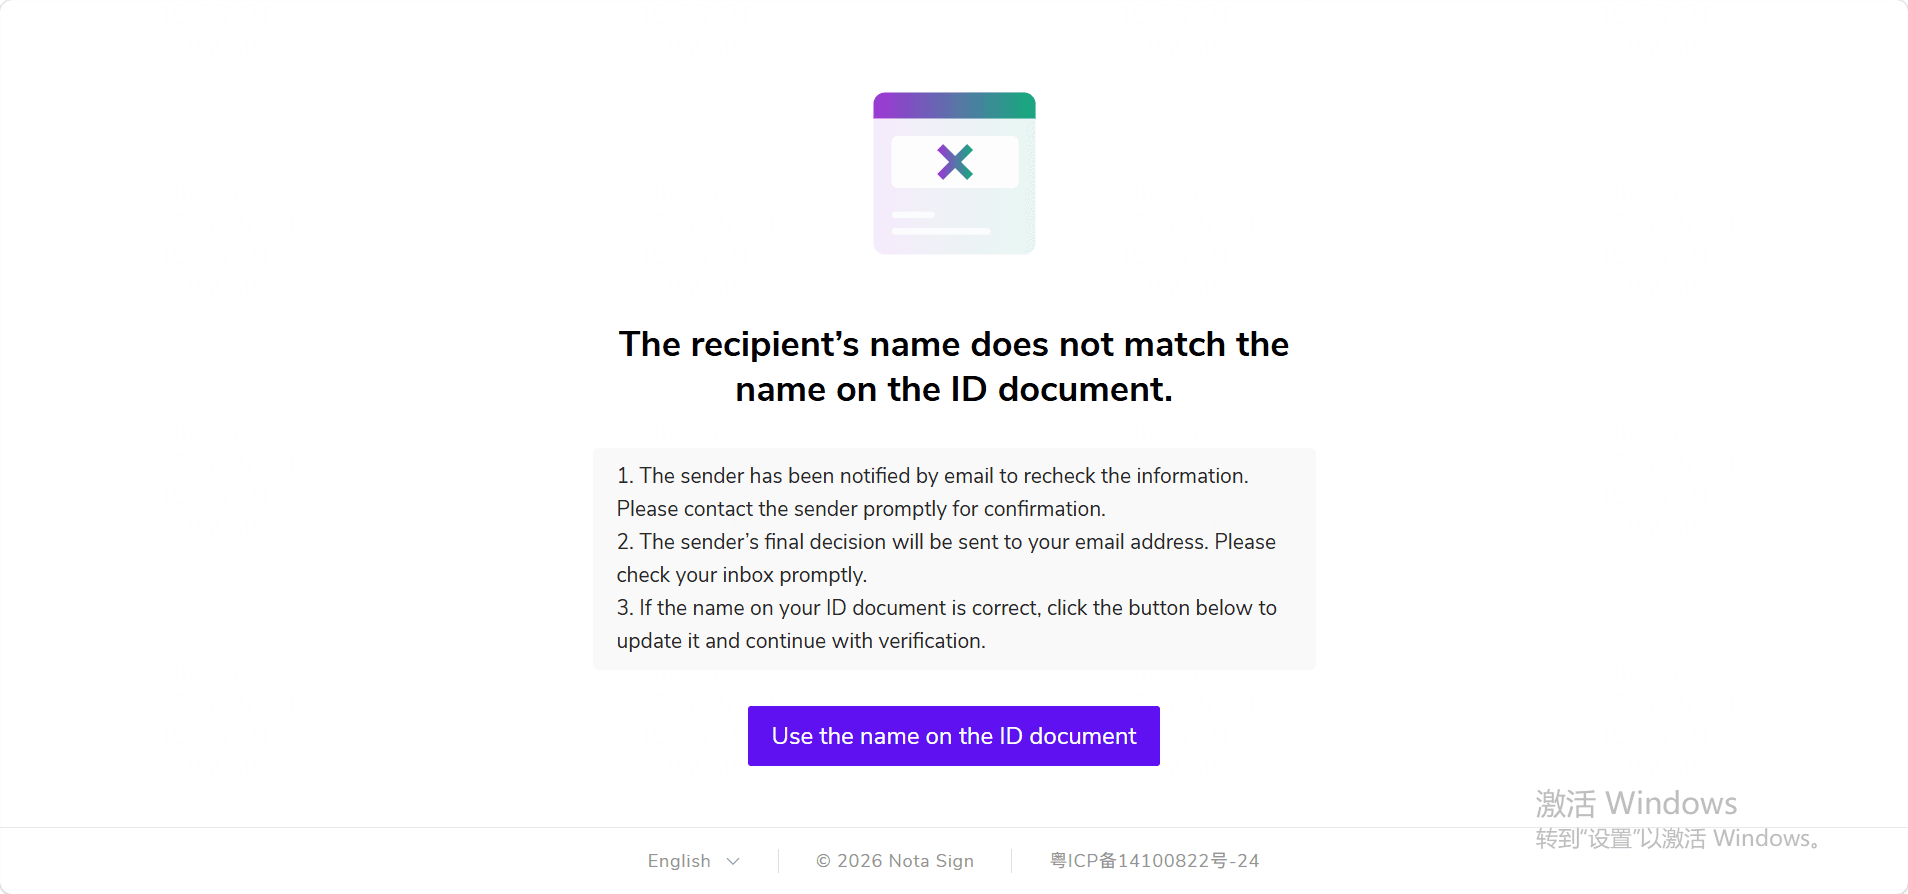
Task: Click the X mark in the illustration
Action: [x=955, y=161]
